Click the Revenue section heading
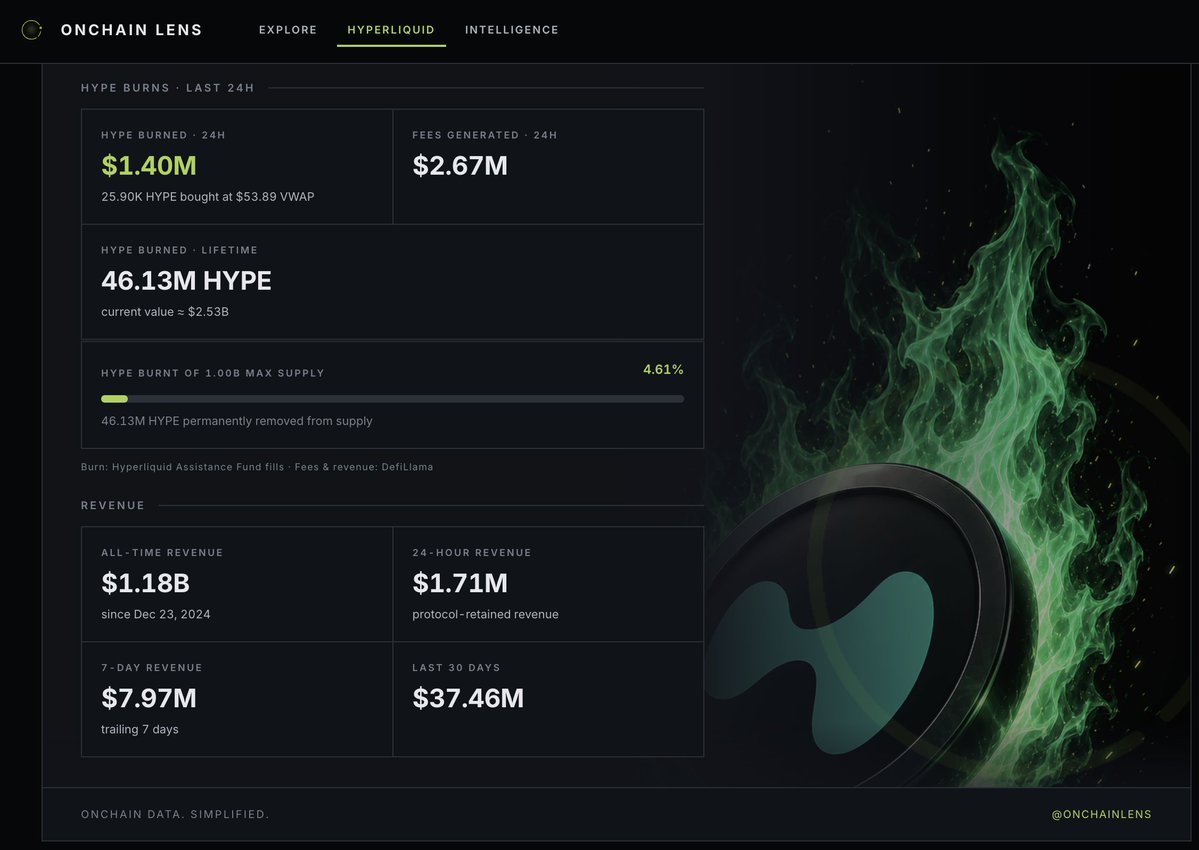The height and width of the screenshot is (850, 1199). (x=113, y=505)
